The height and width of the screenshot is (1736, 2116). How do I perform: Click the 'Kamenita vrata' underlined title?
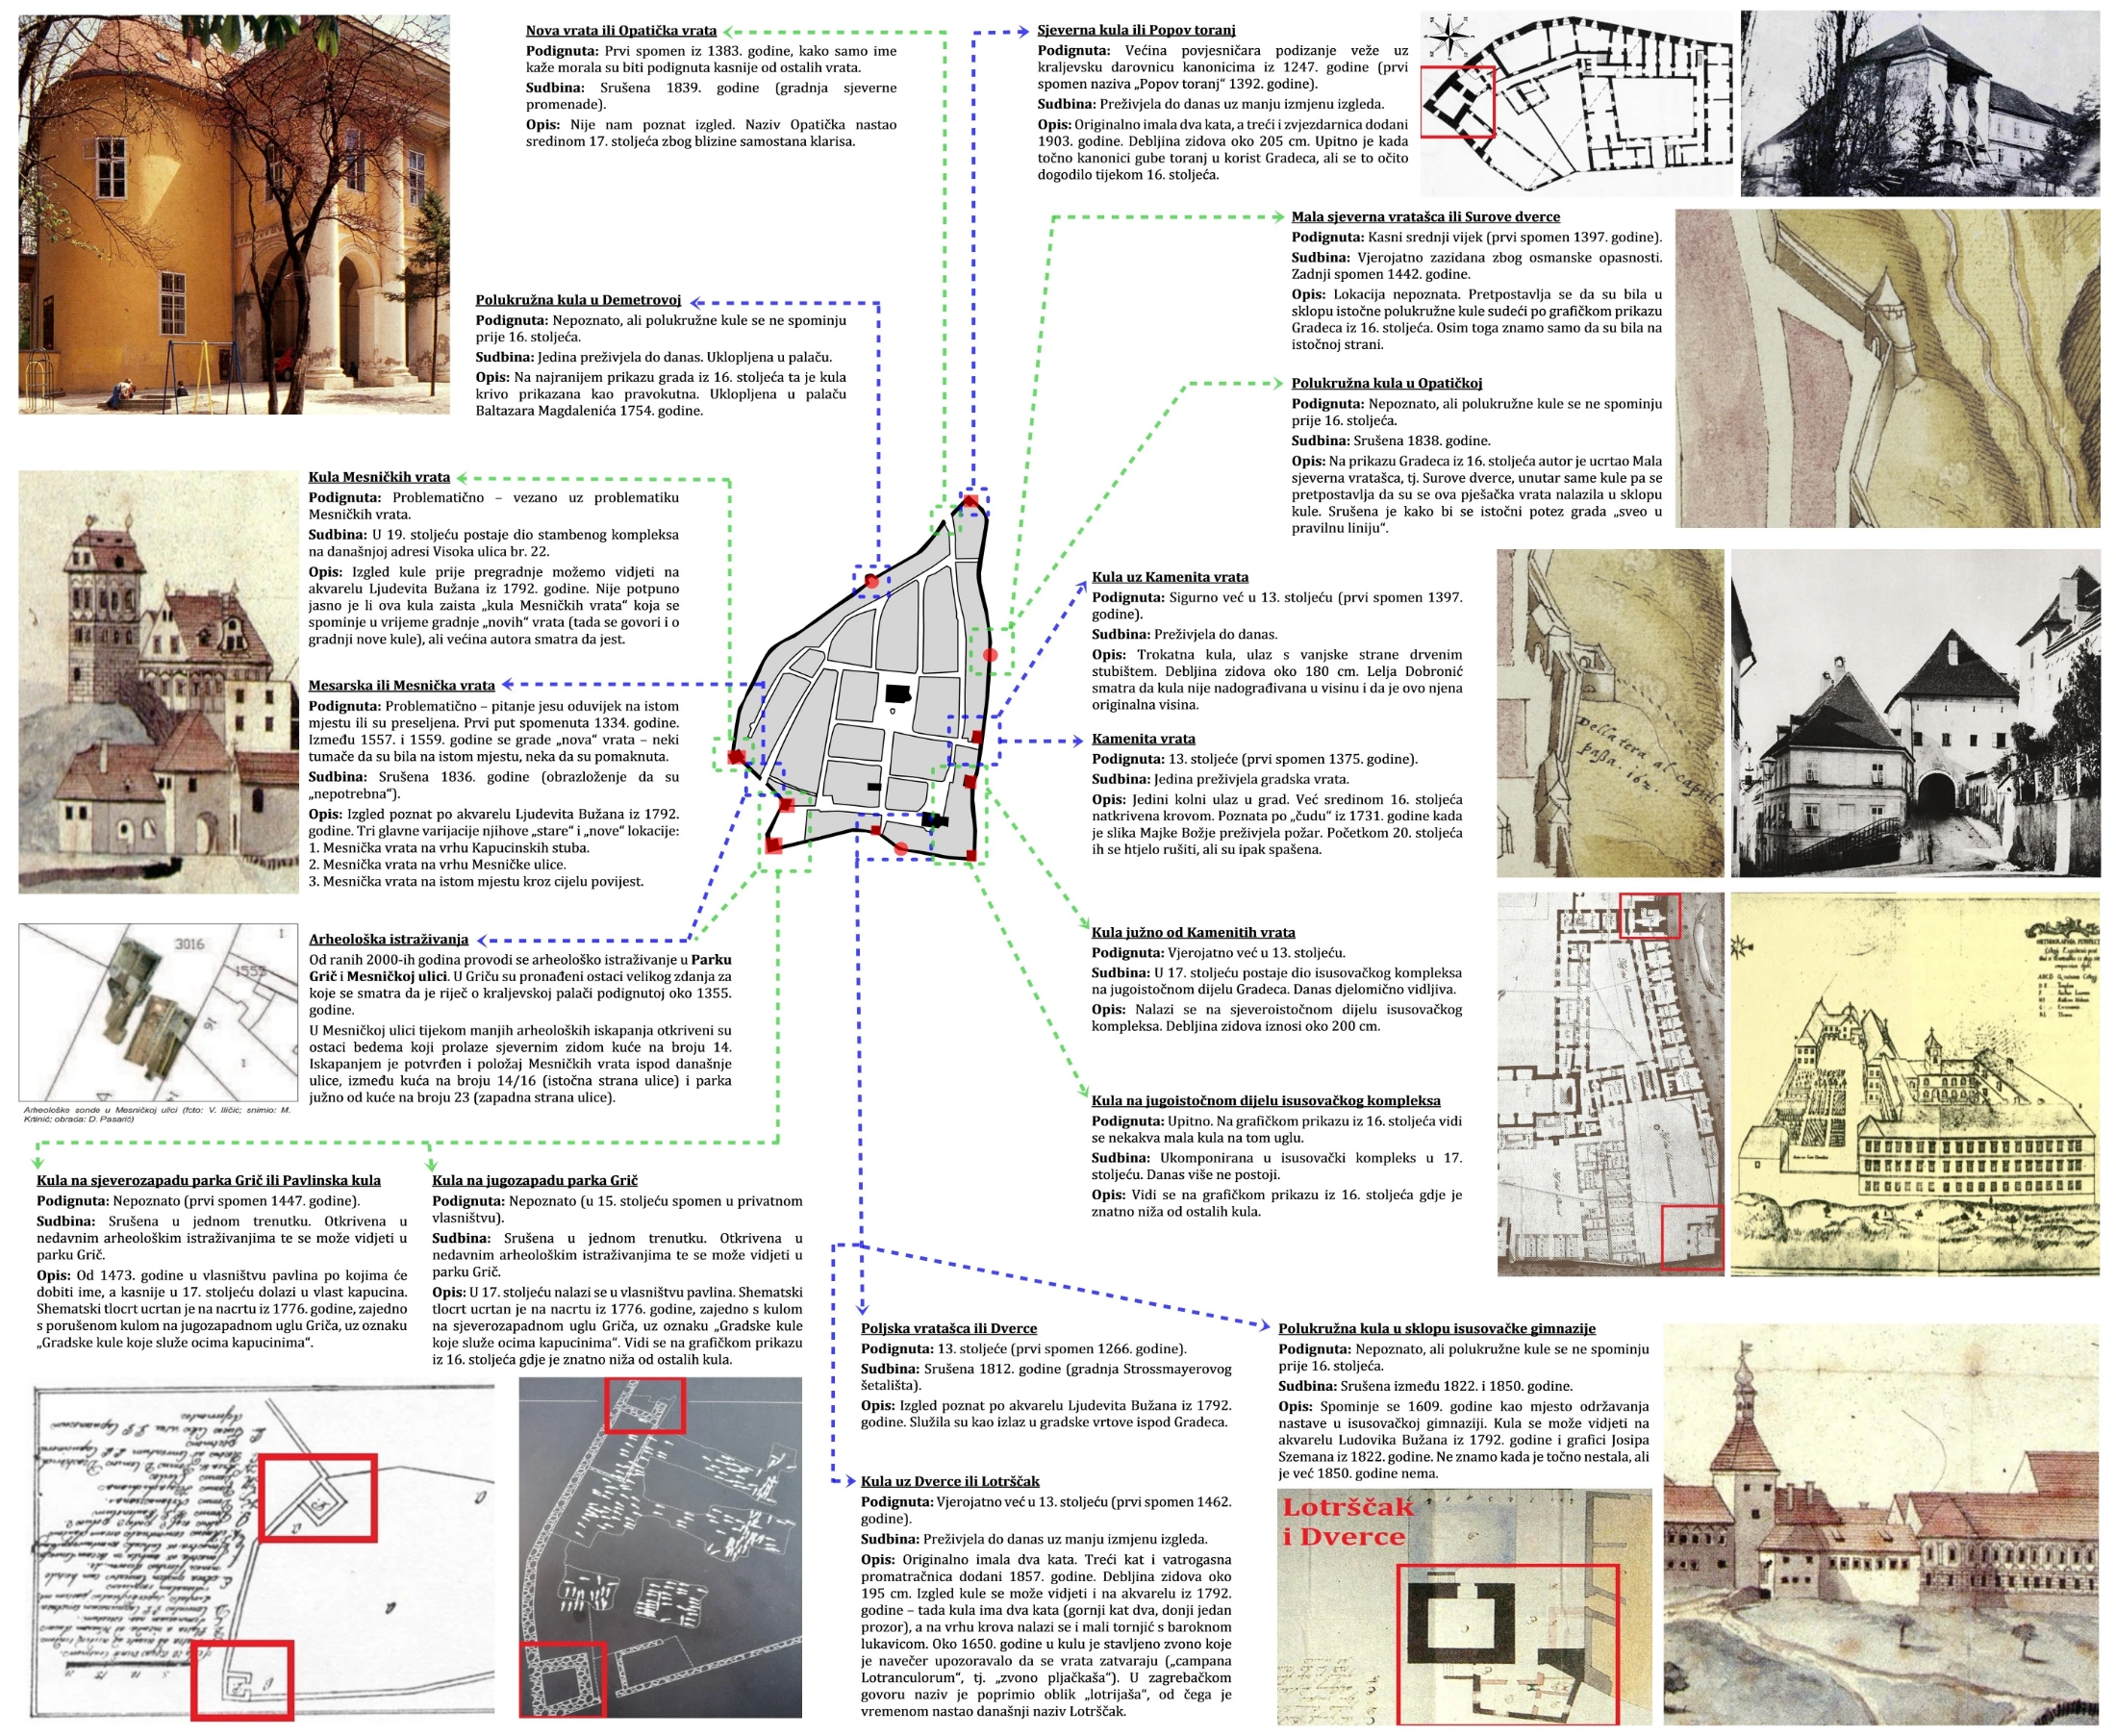(x=1143, y=739)
